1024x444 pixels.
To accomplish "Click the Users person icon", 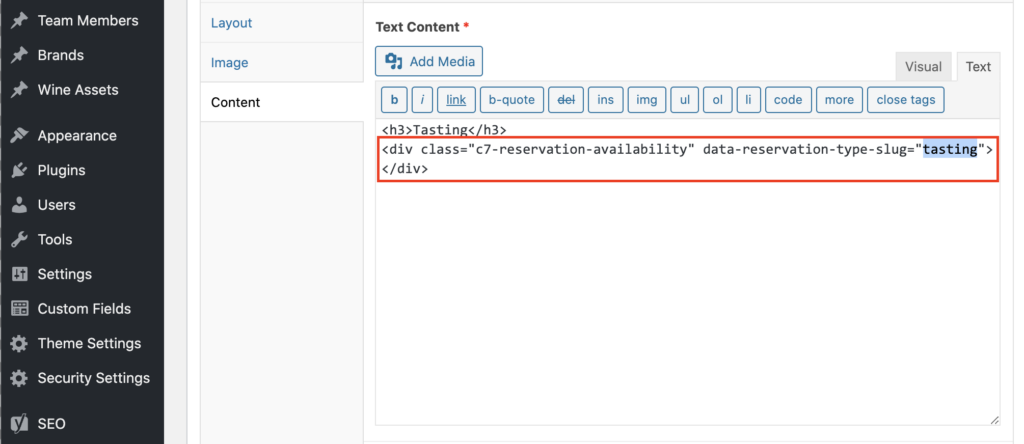I will 20,205.
